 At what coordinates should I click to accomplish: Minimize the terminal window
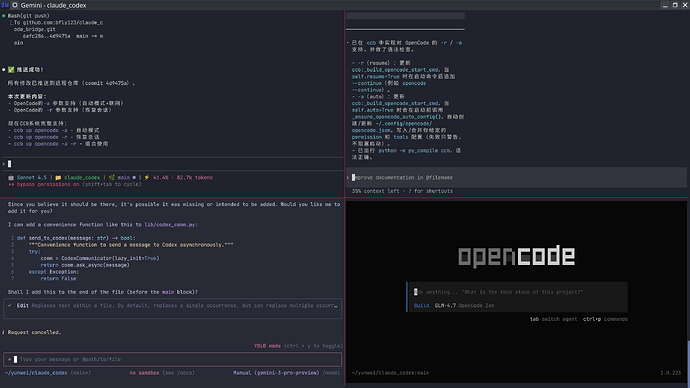(x=665, y=5)
